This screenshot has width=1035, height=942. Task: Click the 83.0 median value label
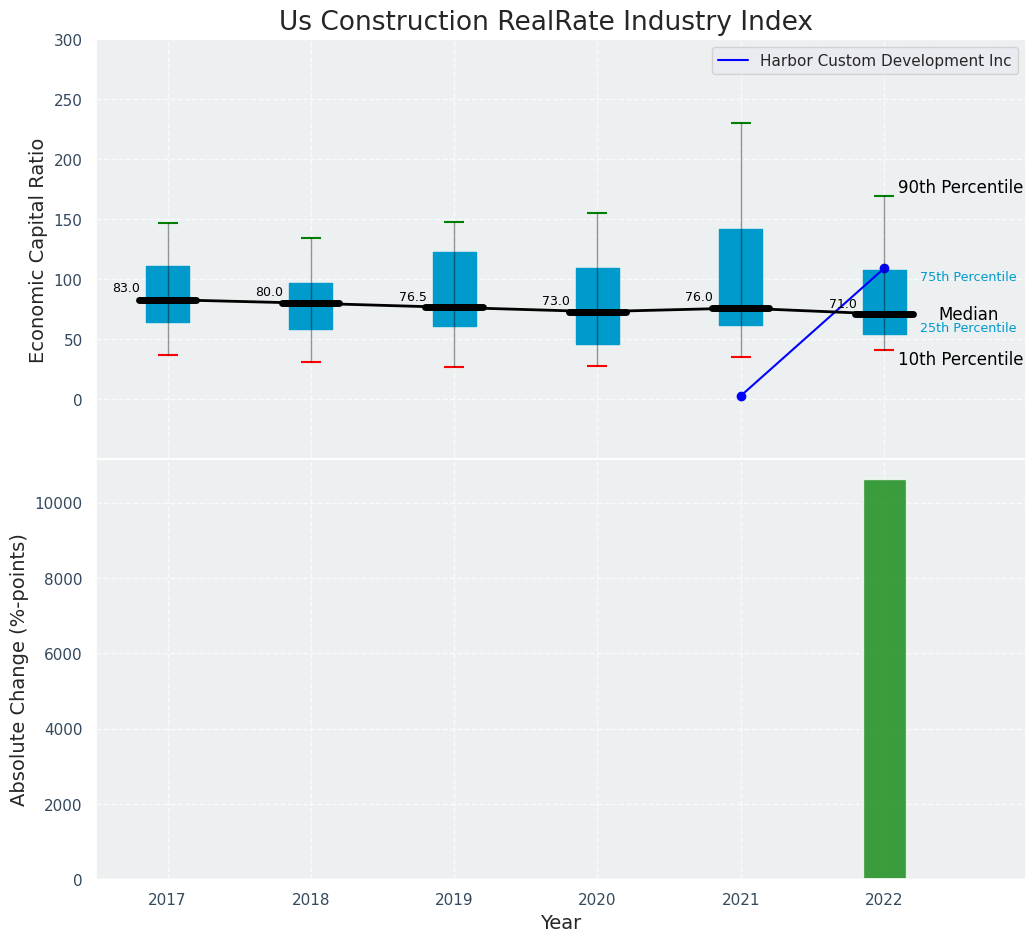pyautogui.click(x=126, y=288)
